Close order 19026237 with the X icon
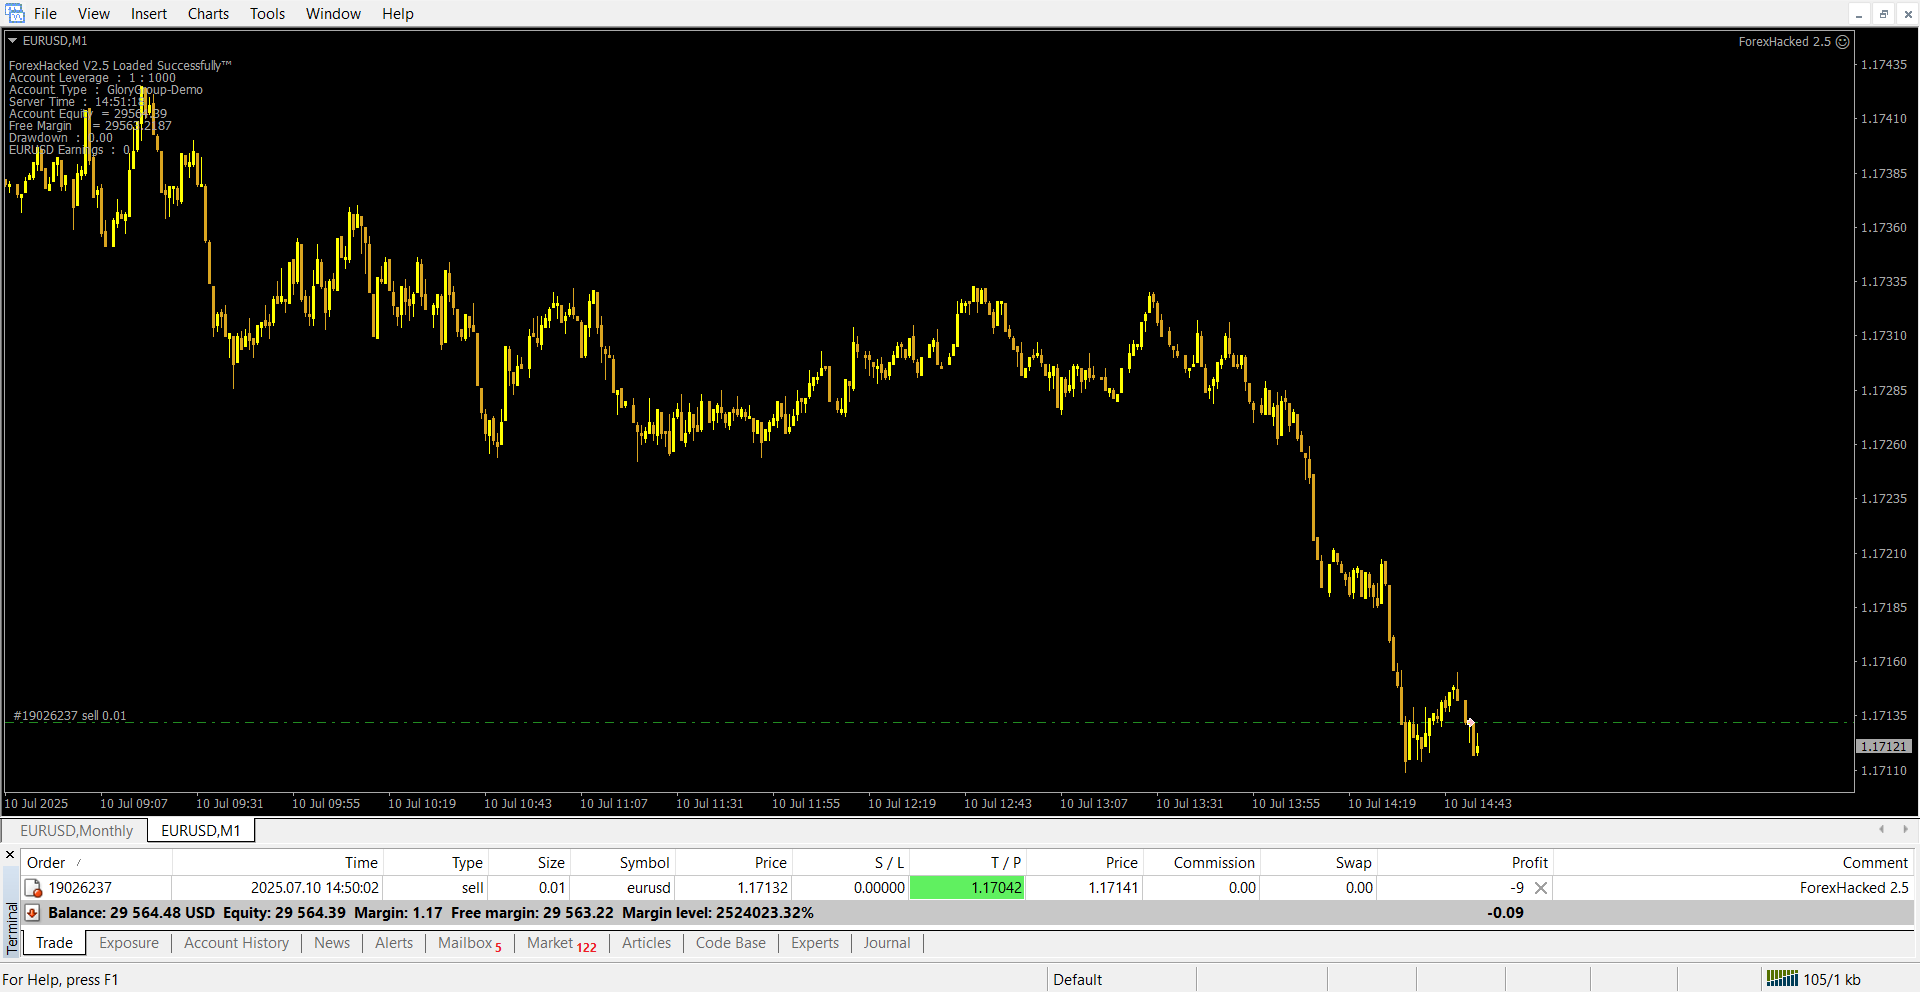Viewport: 1920px width, 992px height. tap(1541, 888)
